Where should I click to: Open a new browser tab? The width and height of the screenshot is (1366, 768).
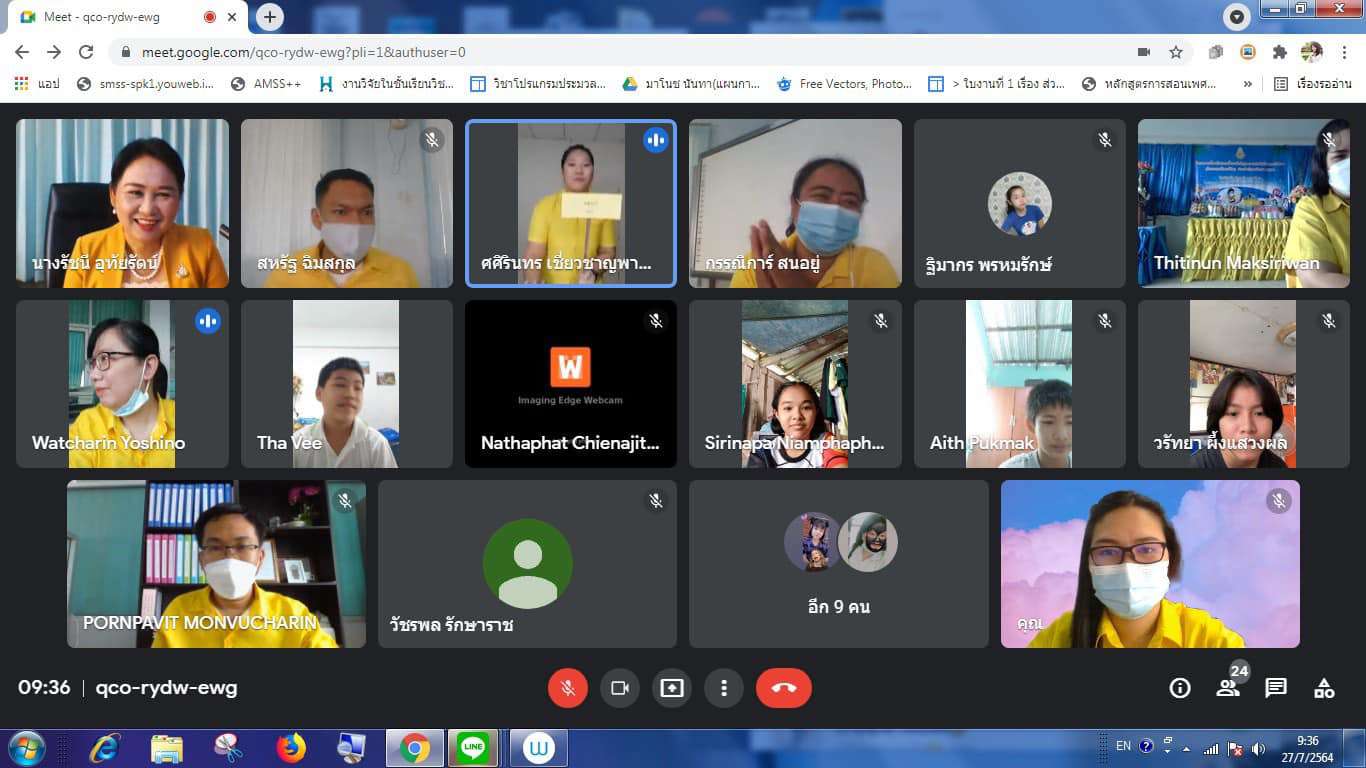pos(269,17)
